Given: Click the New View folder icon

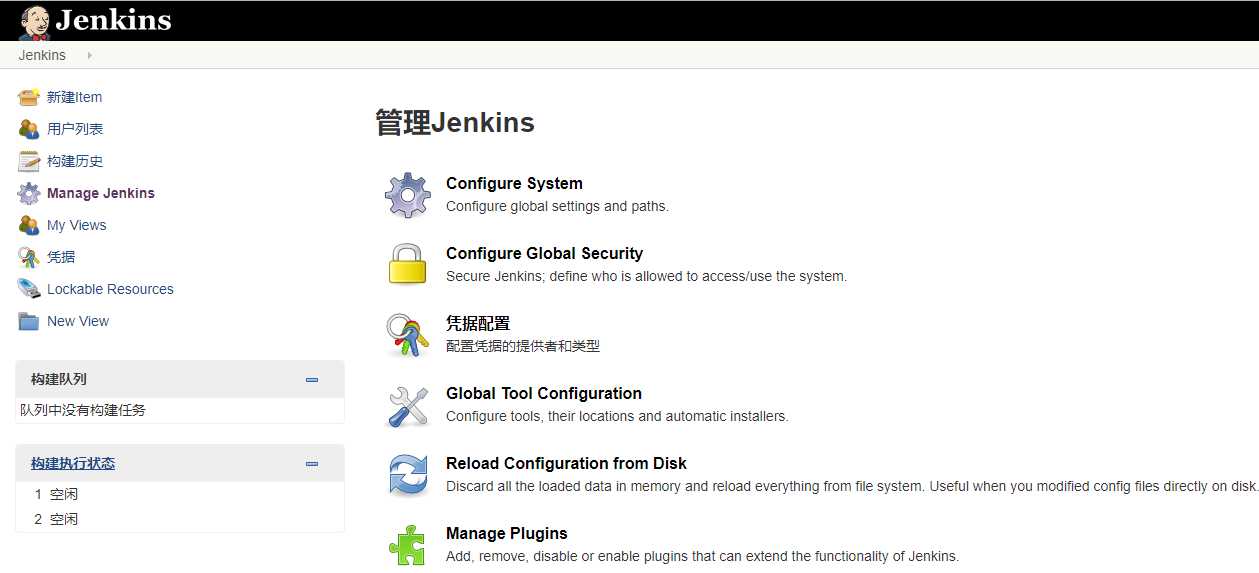Looking at the screenshot, I should tap(29, 321).
